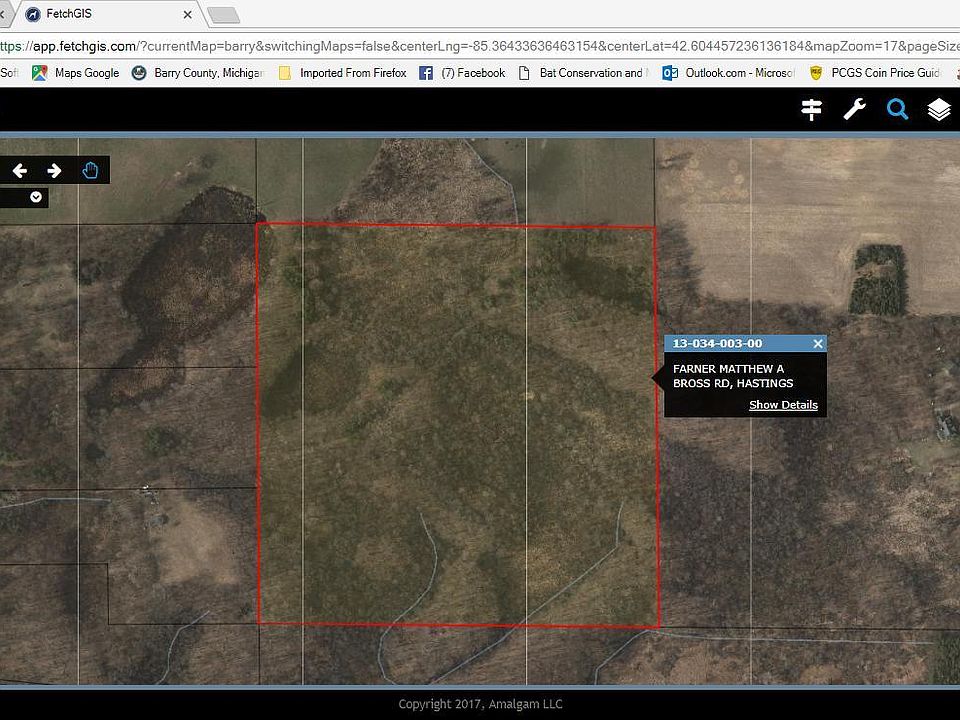This screenshot has width=960, height=720.
Task: Click the blue search magnifier icon
Action: pyautogui.click(x=897, y=110)
